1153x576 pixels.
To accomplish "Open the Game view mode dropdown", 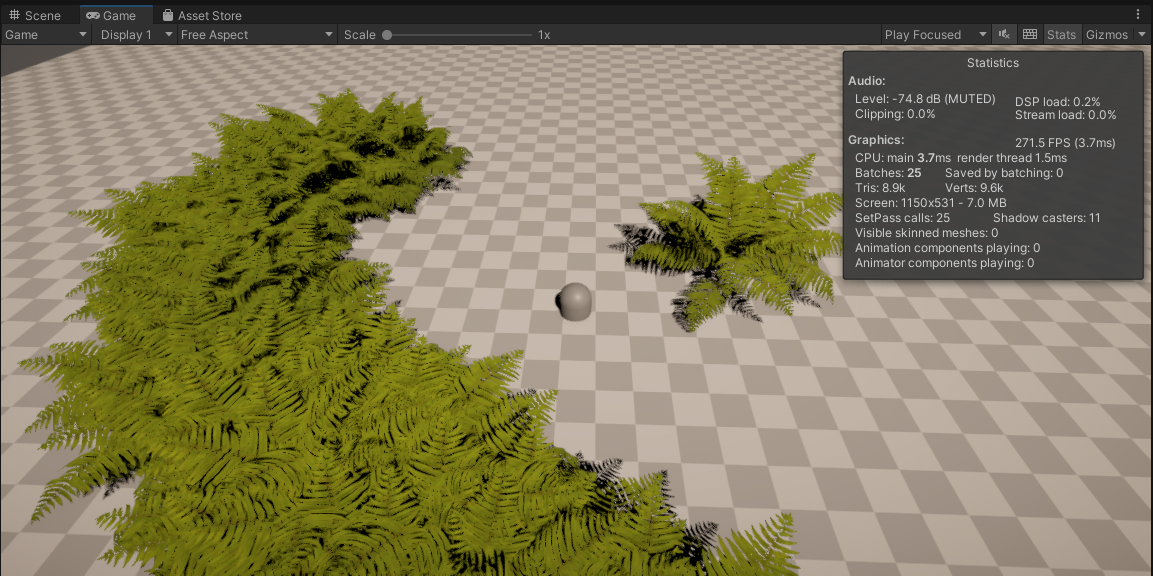I will [46, 35].
